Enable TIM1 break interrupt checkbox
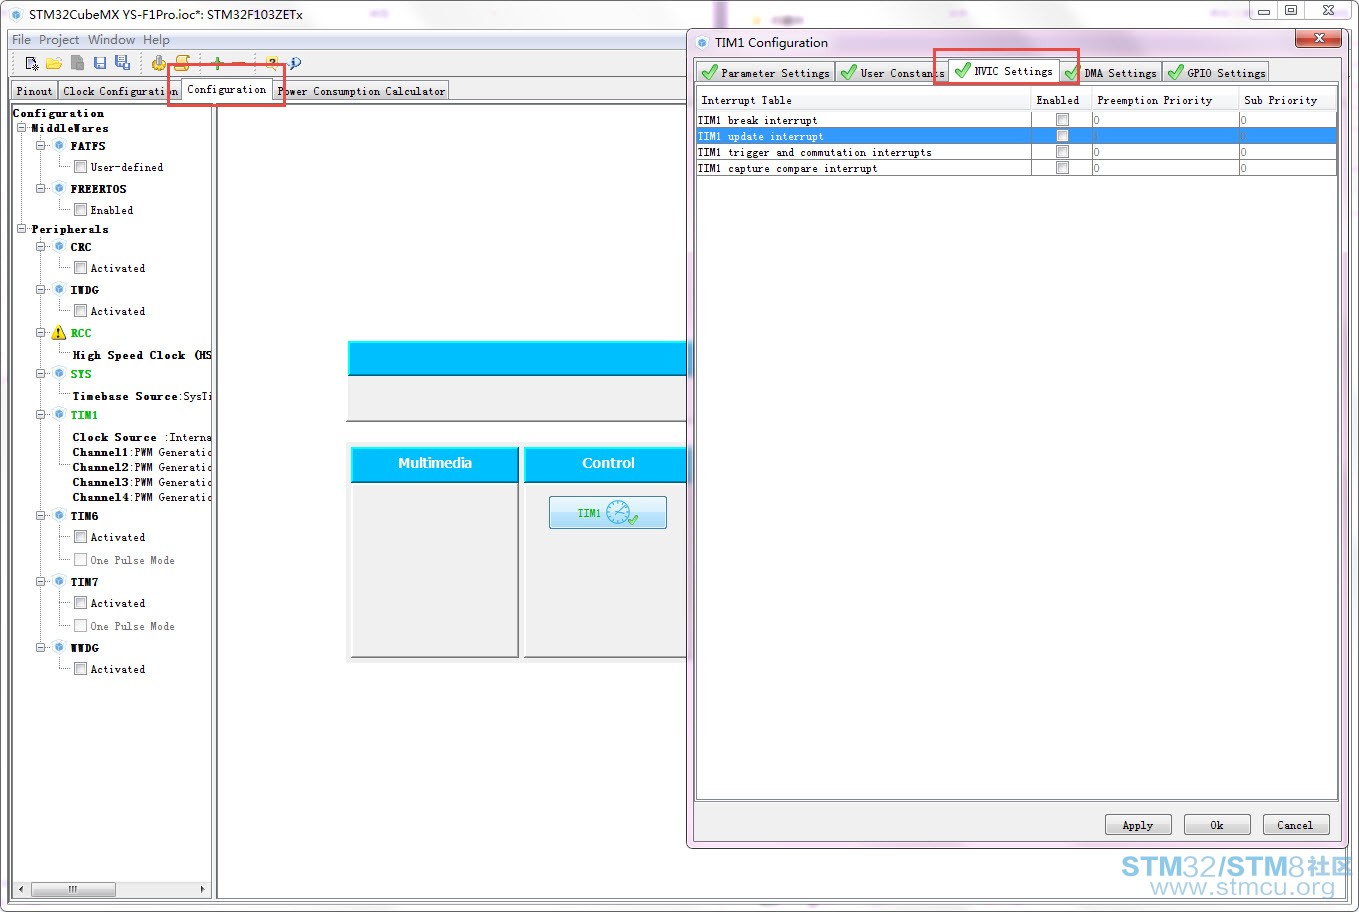This screenshot has height=912, width=1359. pos(1062,120)
